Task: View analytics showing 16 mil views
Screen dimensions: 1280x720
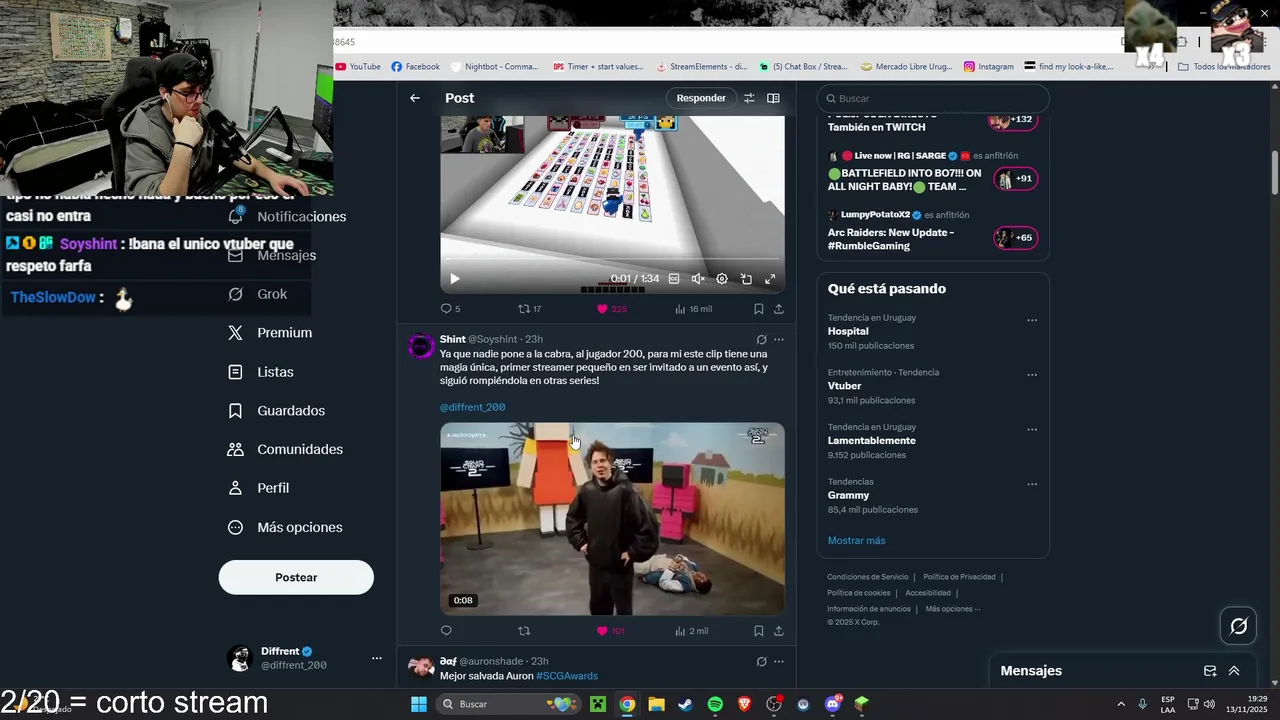Action: pos(693,309)
